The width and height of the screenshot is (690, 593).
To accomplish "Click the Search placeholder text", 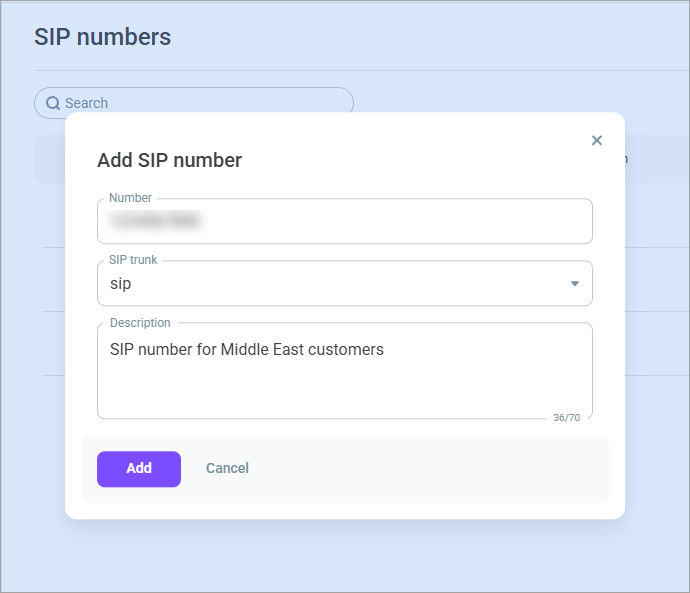I will 86,103.
